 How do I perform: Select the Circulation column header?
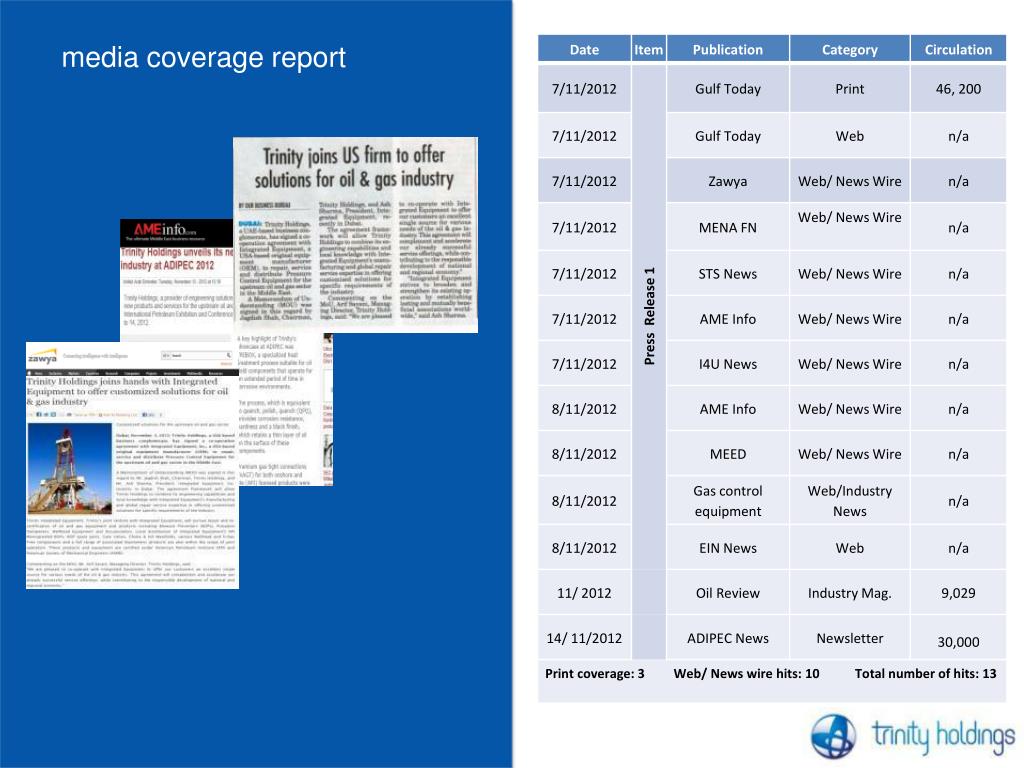(958, 49)
